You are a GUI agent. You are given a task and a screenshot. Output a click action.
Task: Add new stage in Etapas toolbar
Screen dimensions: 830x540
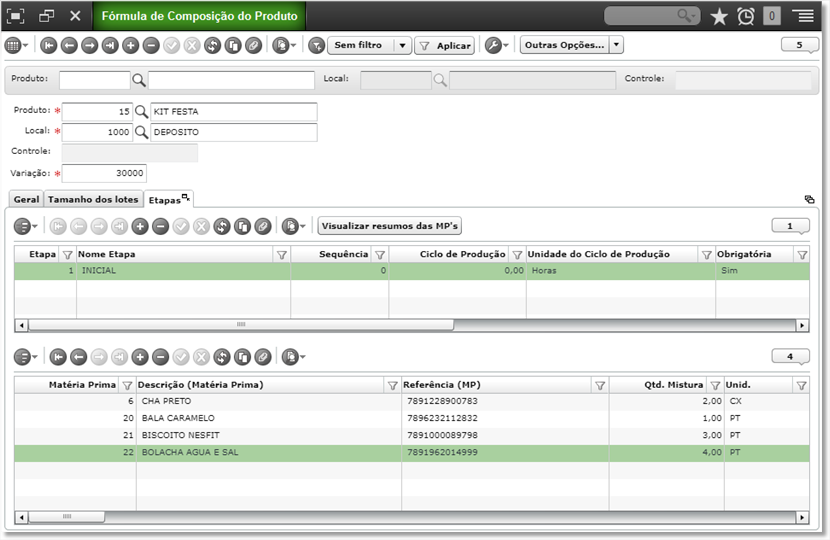(x=140, y=227)
